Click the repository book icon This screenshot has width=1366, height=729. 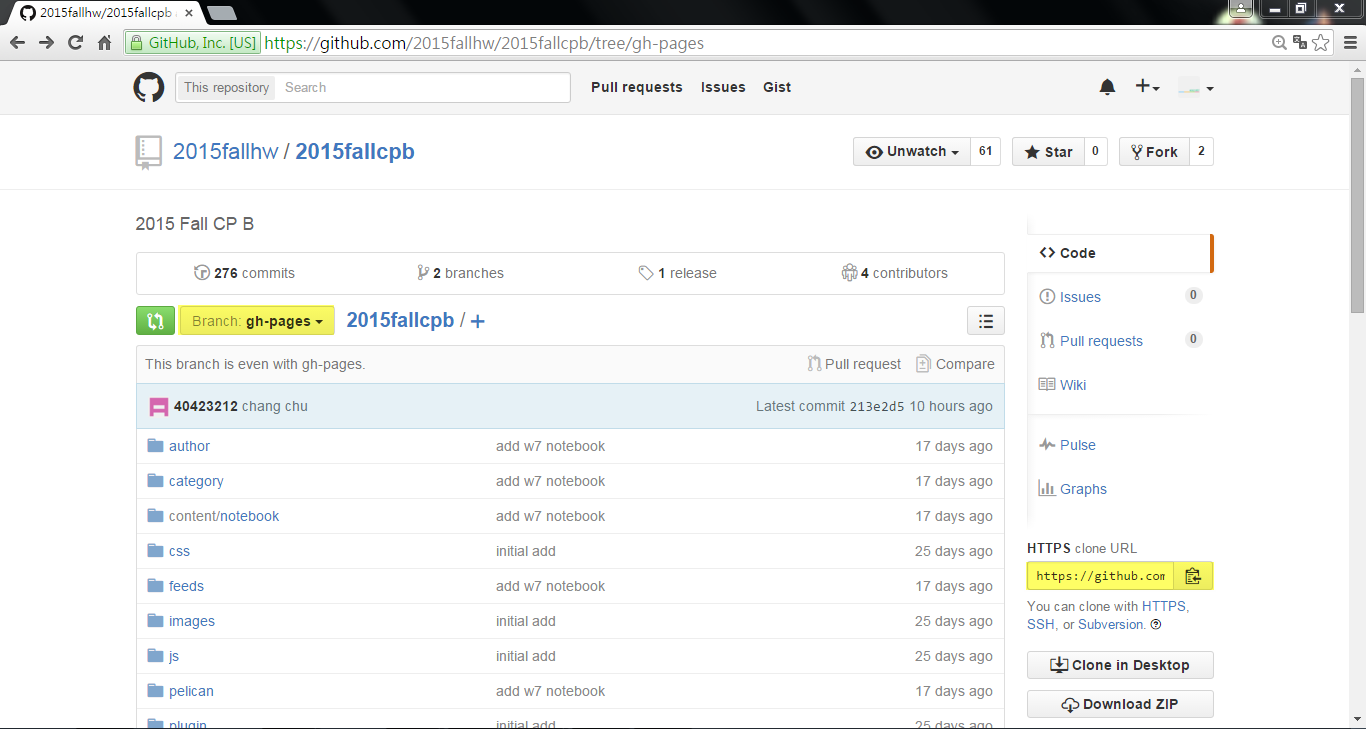[148, 152]
